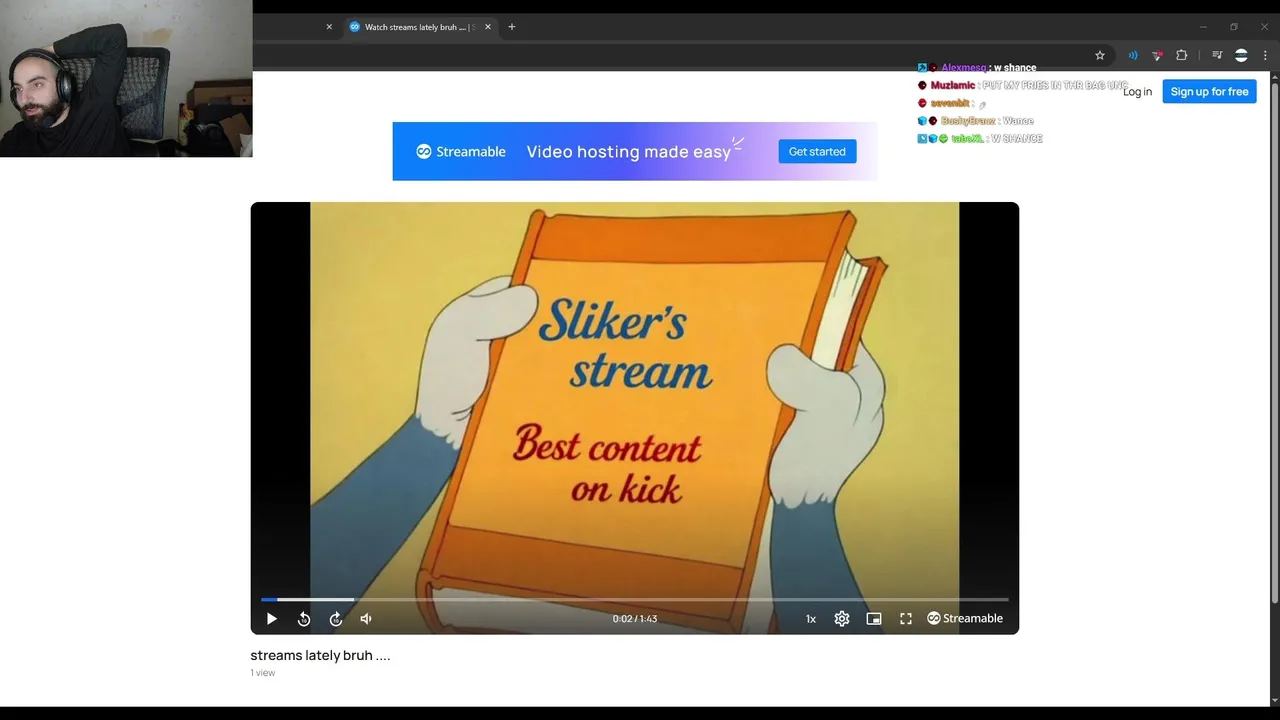The height and width of the screenshot is (720, 1280).
Task: Log in to Streamable
Action: [x=1137, y=92]
